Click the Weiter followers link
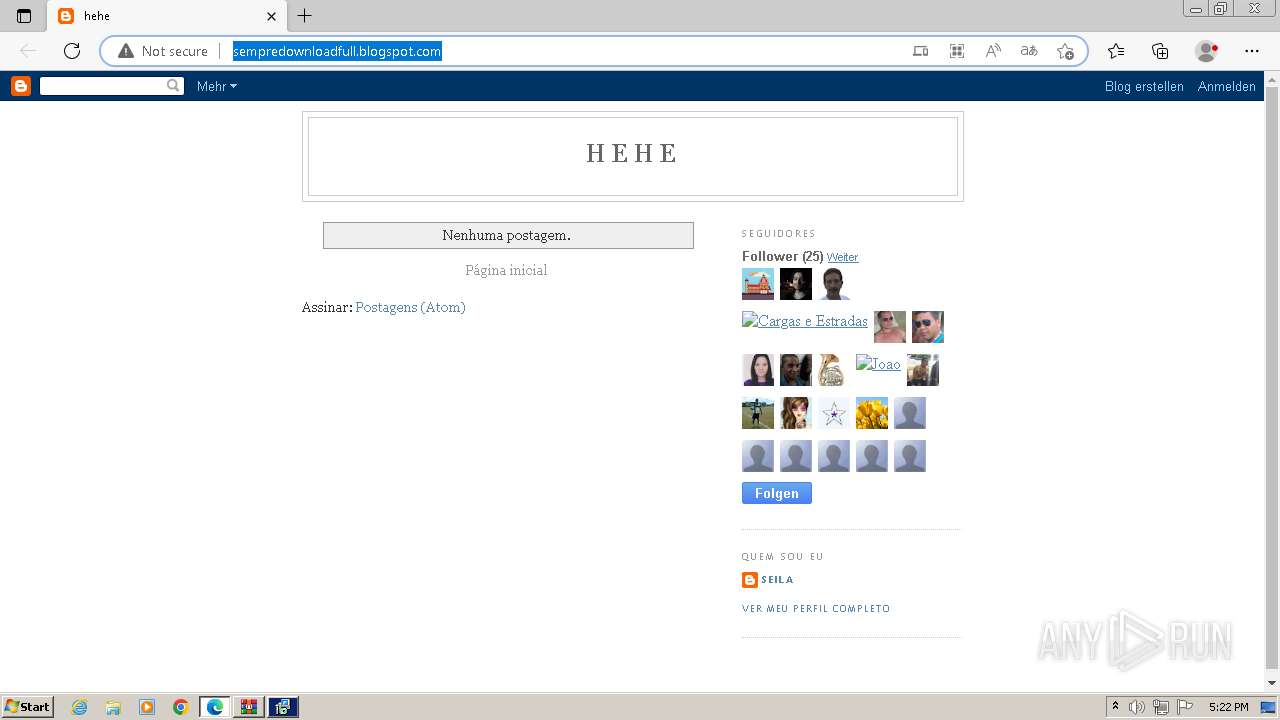1280x720 pixels. coord(842,257)
